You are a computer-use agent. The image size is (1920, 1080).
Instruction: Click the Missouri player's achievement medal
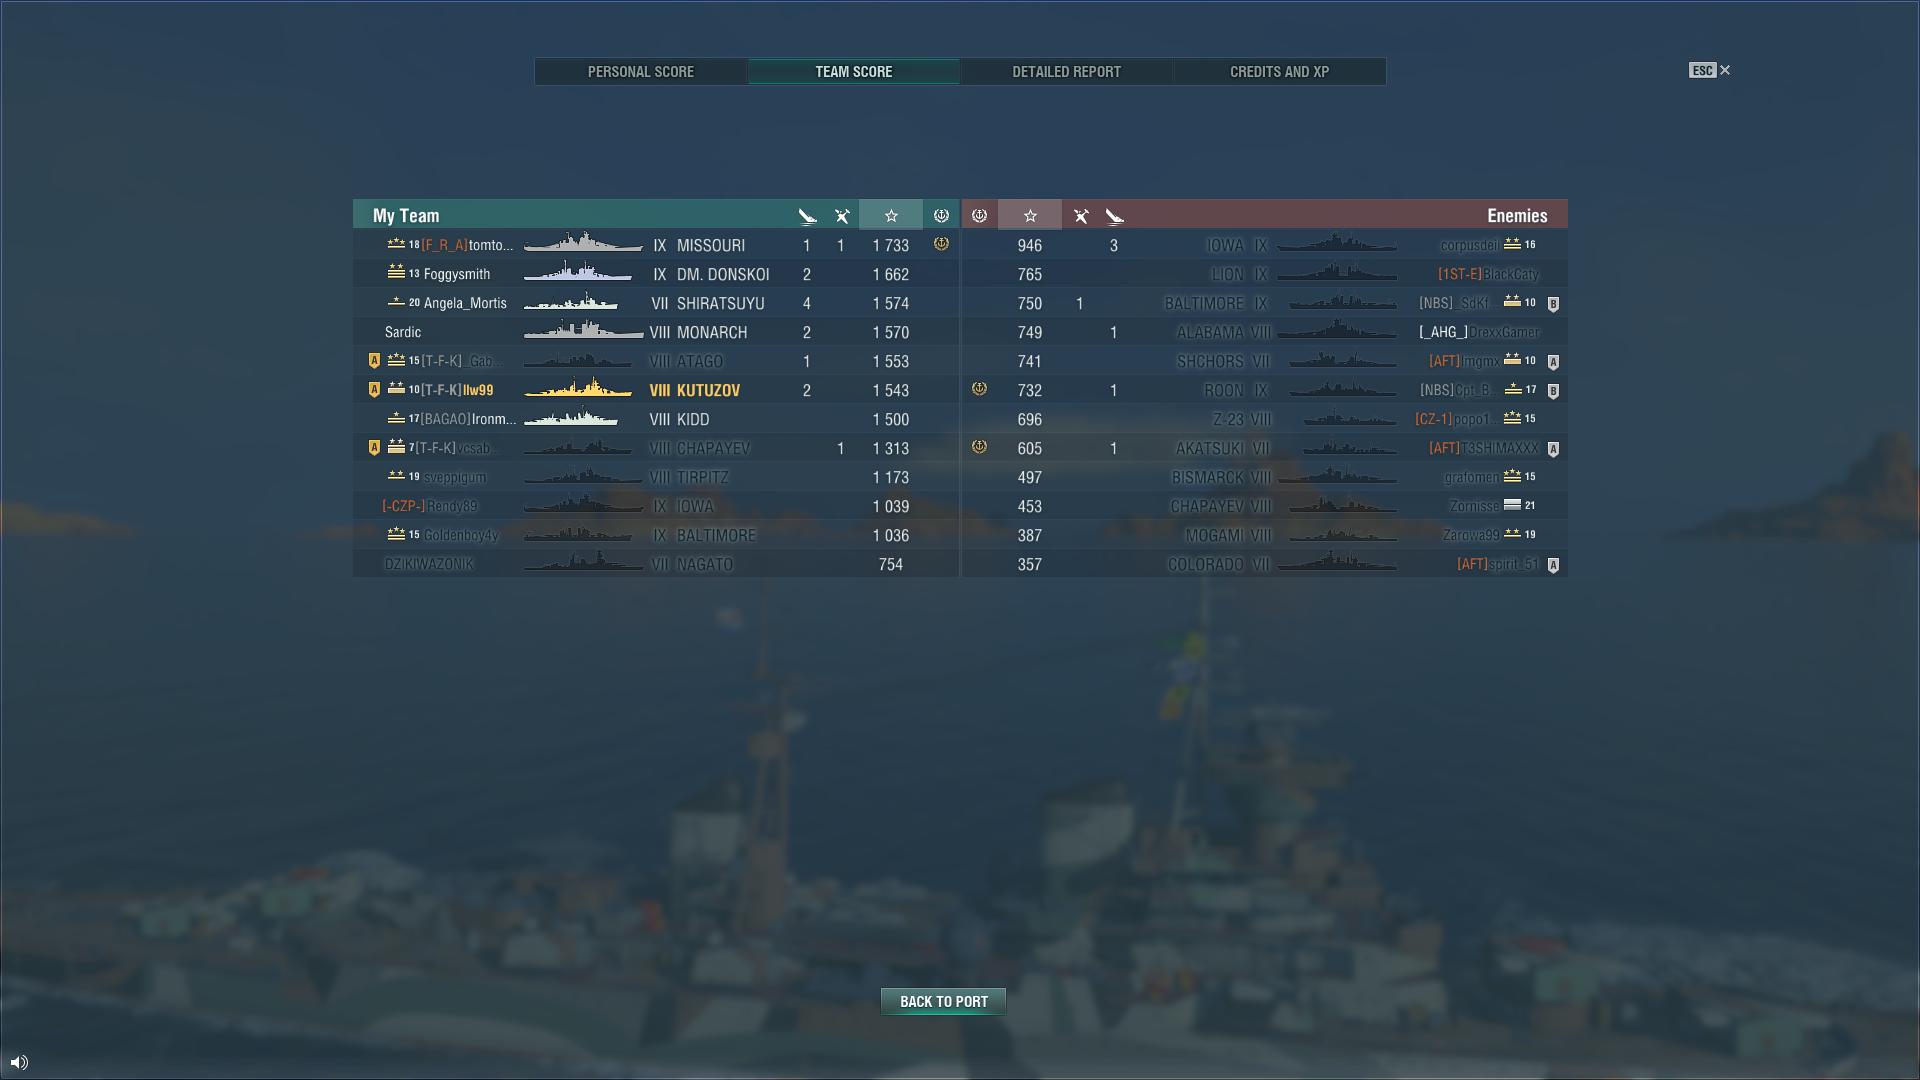coord(941,244)
